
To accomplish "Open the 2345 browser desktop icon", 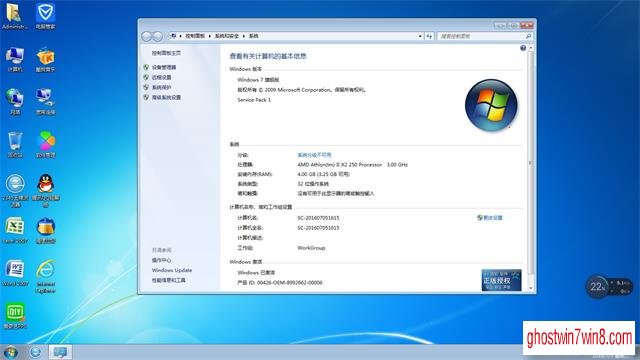I will click(x=15, y=191).
